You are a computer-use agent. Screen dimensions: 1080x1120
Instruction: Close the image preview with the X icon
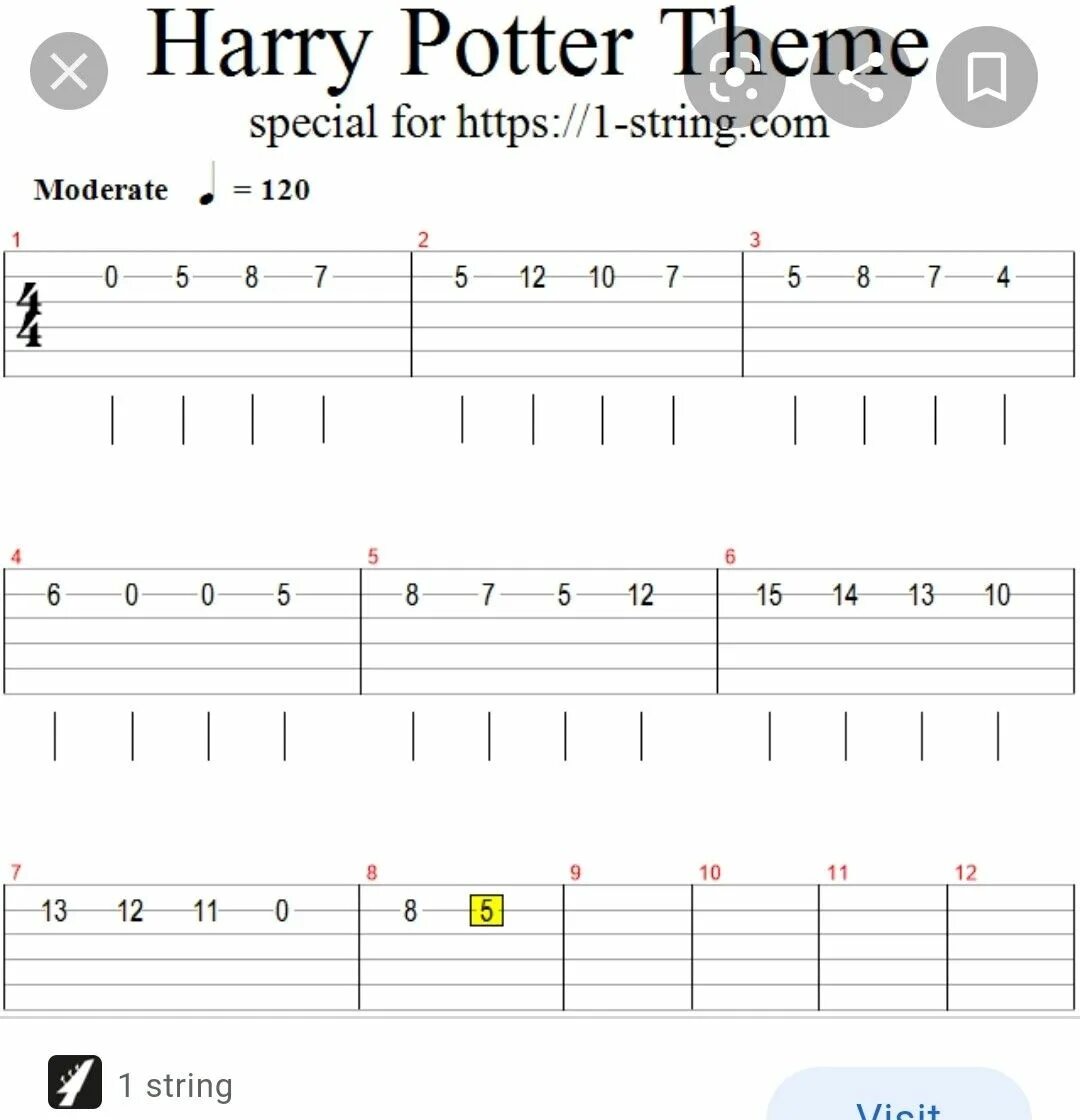[x=69, y=71]
